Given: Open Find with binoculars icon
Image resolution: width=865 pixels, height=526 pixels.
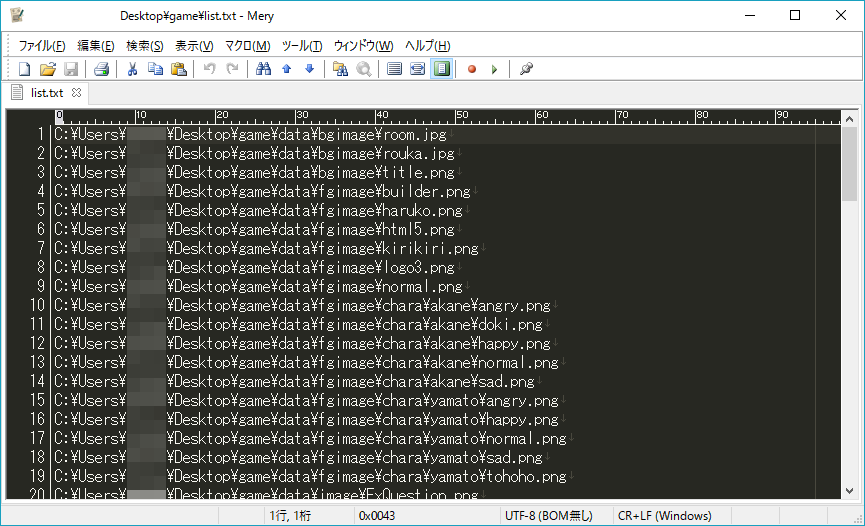Looking at the screenshot, I should tap(264, 69).
